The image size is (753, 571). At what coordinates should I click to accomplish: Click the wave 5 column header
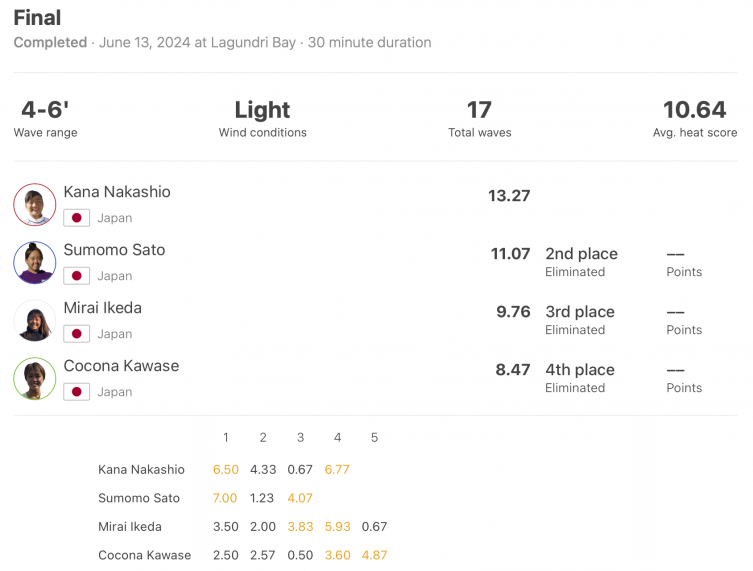[x=375, y=437]
